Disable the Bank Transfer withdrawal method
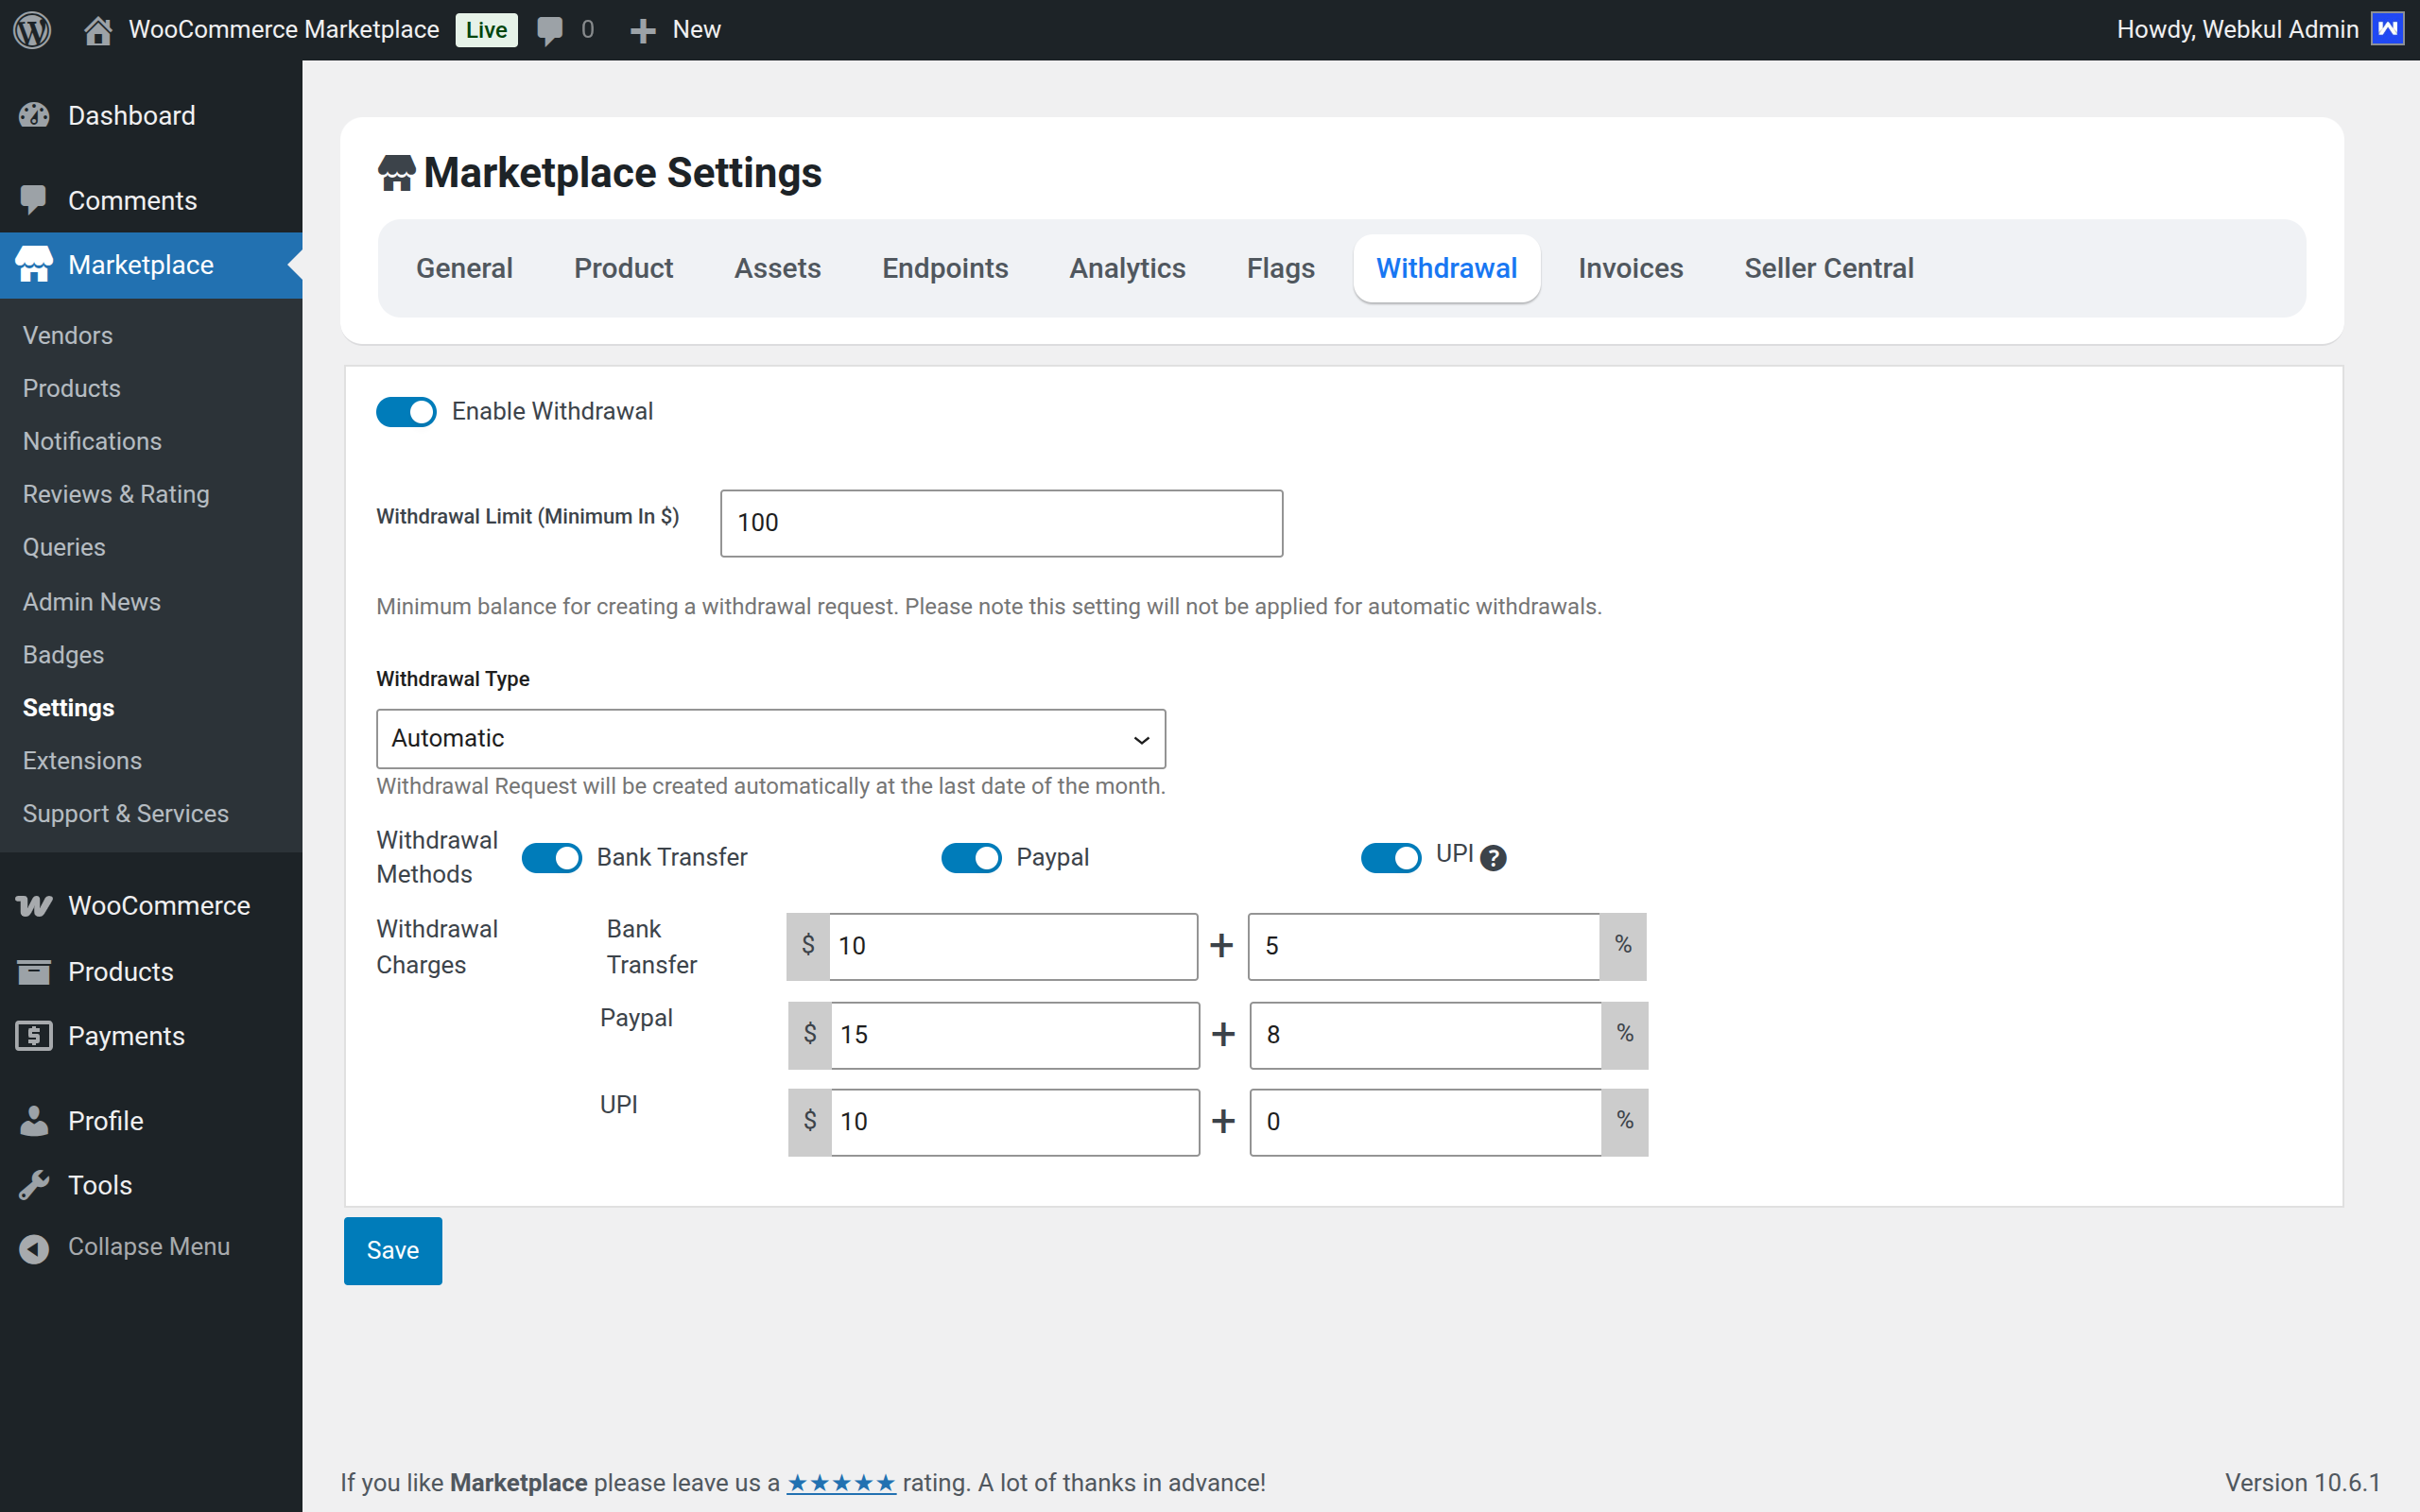The image size is (2420, 1512). [551, 857]
